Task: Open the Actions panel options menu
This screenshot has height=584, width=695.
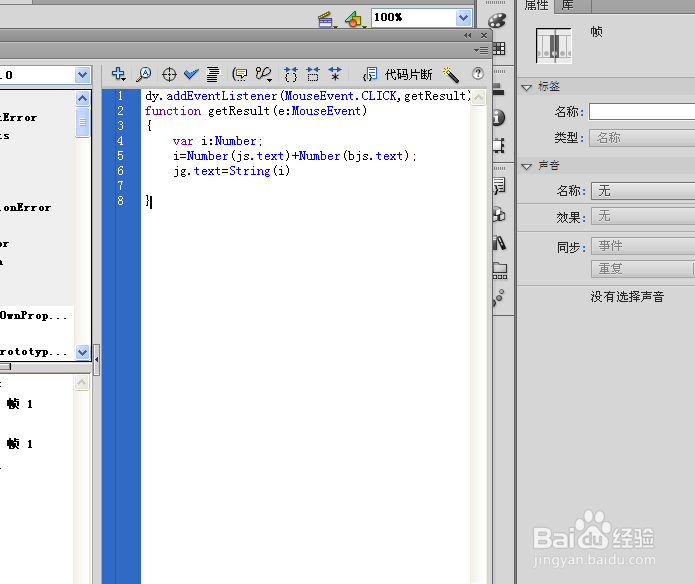Action: (x=481, y=51)
